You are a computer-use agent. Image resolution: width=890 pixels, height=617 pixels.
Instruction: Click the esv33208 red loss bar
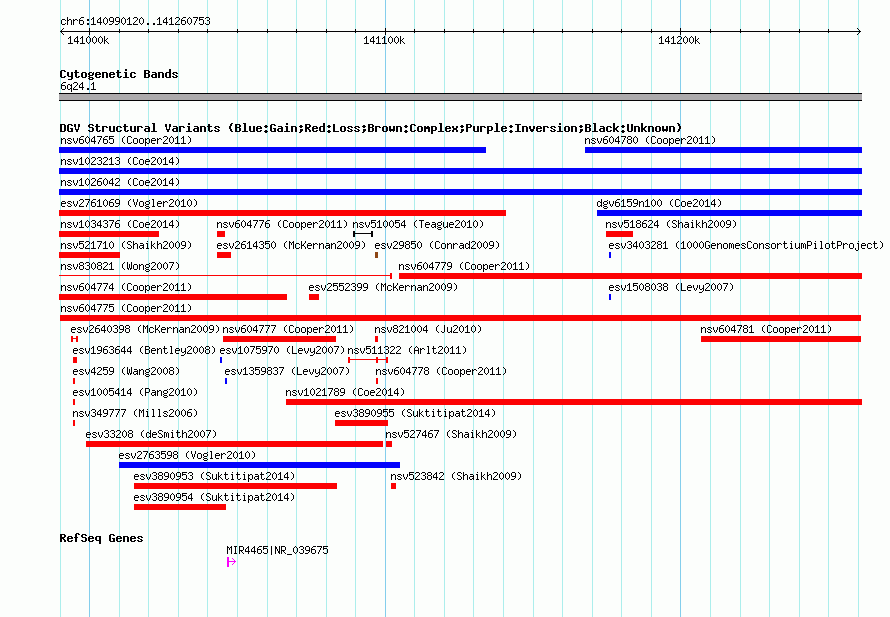(x=234, y=444)
